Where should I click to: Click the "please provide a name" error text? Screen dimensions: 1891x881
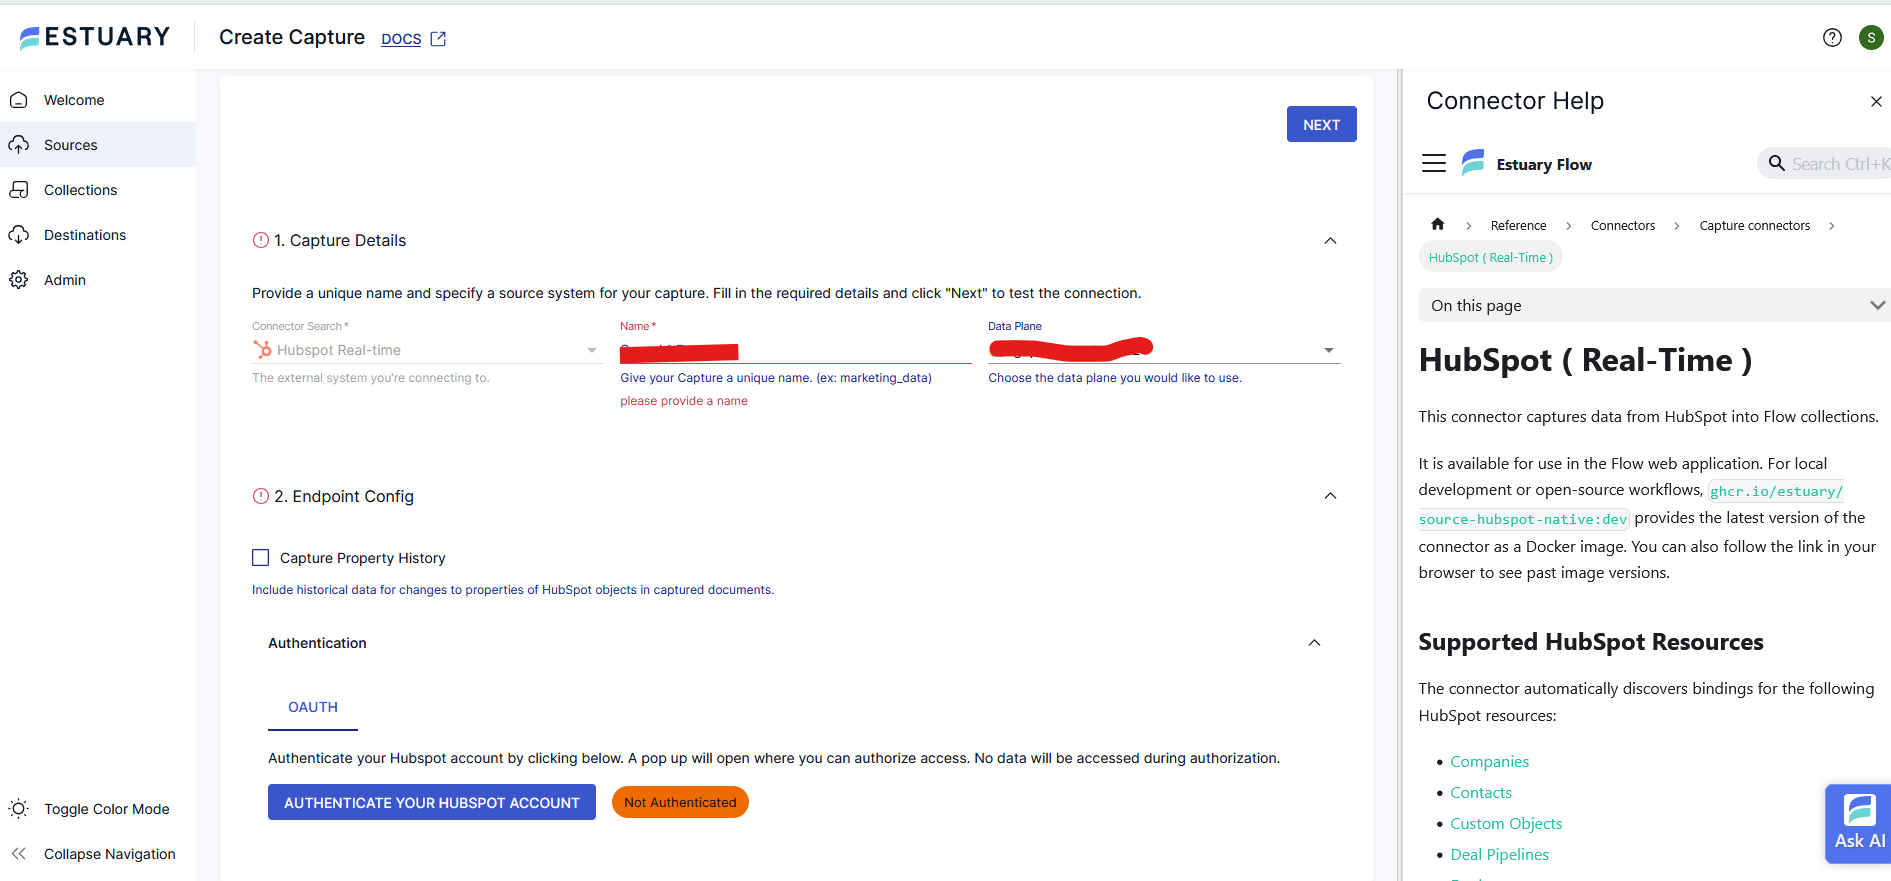pos(684,401)
